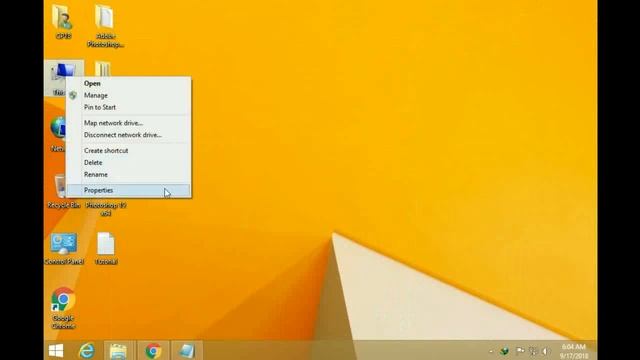The height and width of the screenshot is (360, 640).
Task: Choose Open in the context menu
Action: click(128, 83)
